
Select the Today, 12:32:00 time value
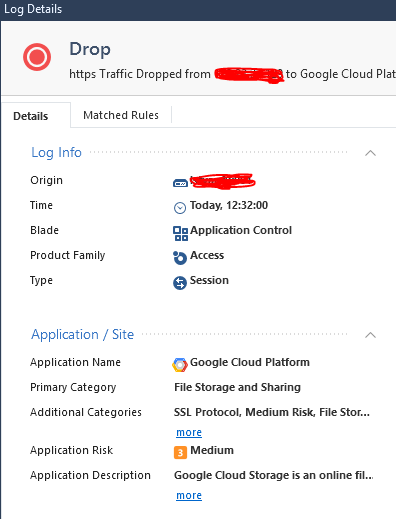(x=229, y=205)
